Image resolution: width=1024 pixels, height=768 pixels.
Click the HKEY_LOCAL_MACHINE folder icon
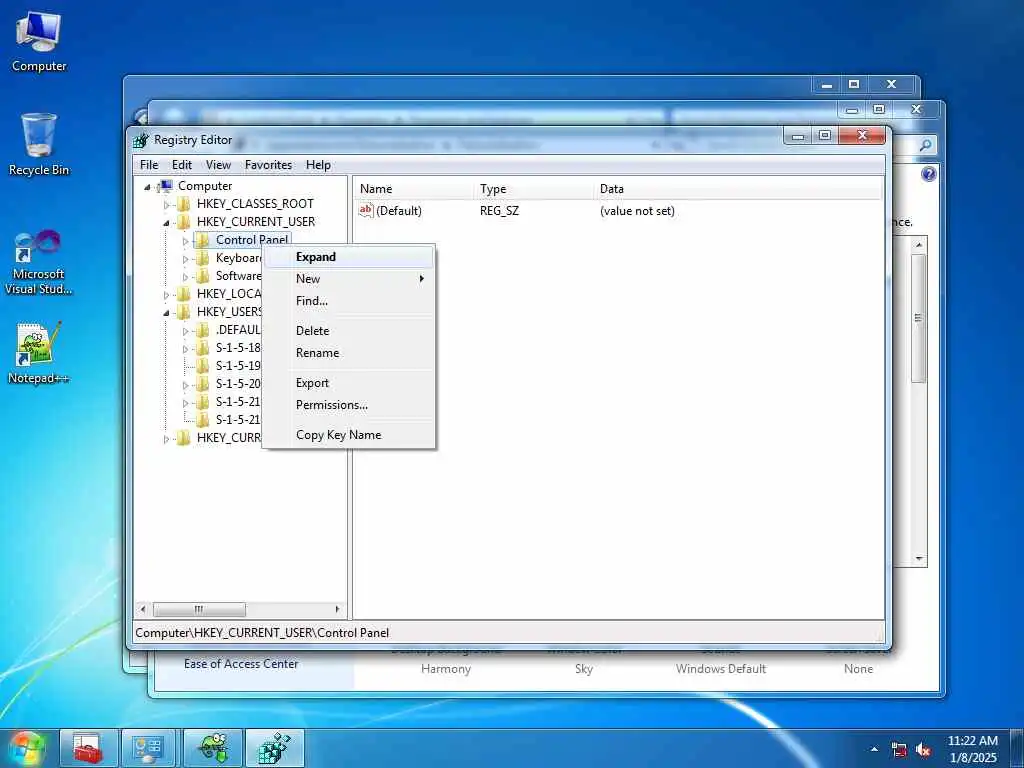point(184,294)
